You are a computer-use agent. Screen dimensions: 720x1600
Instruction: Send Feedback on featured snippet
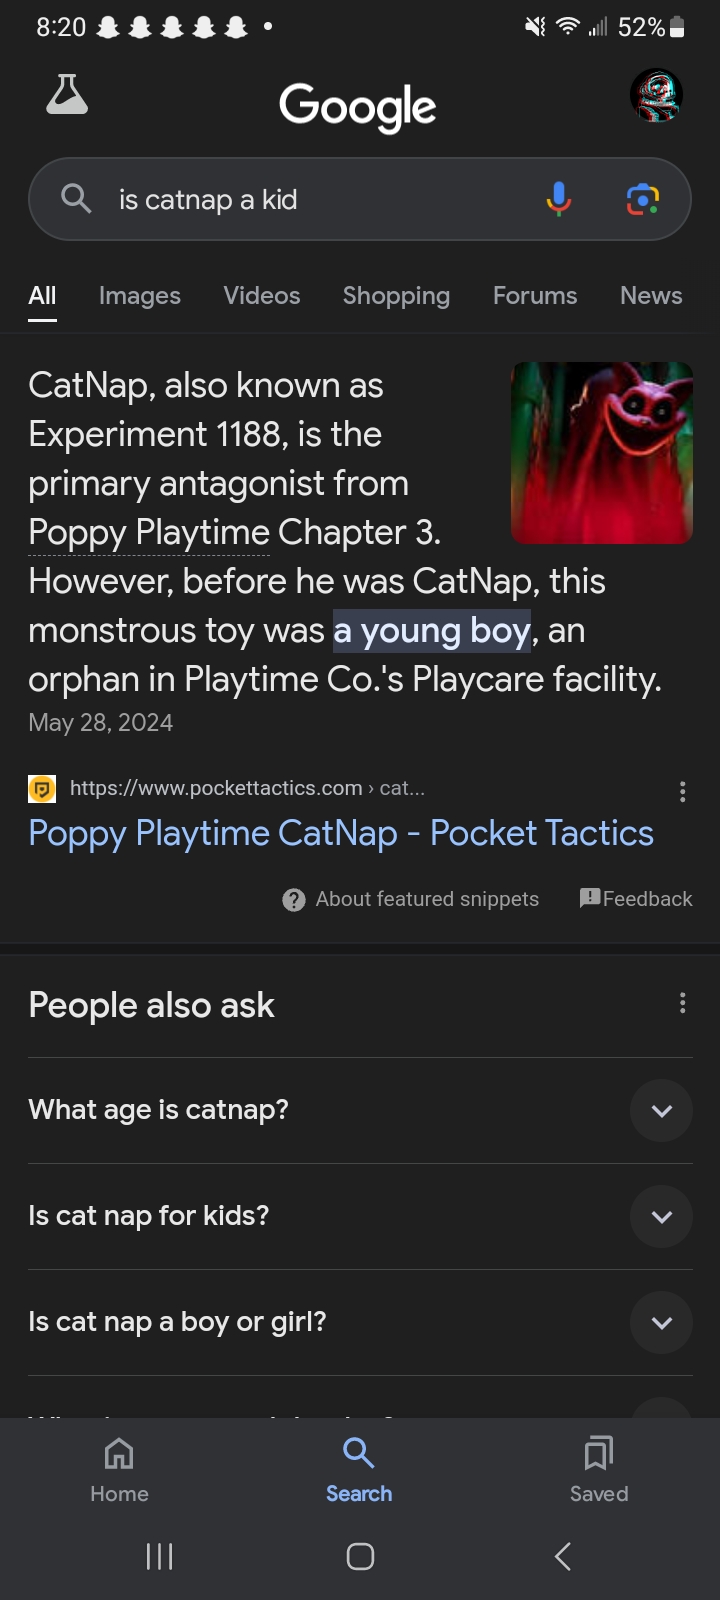(x=636, y=899)
